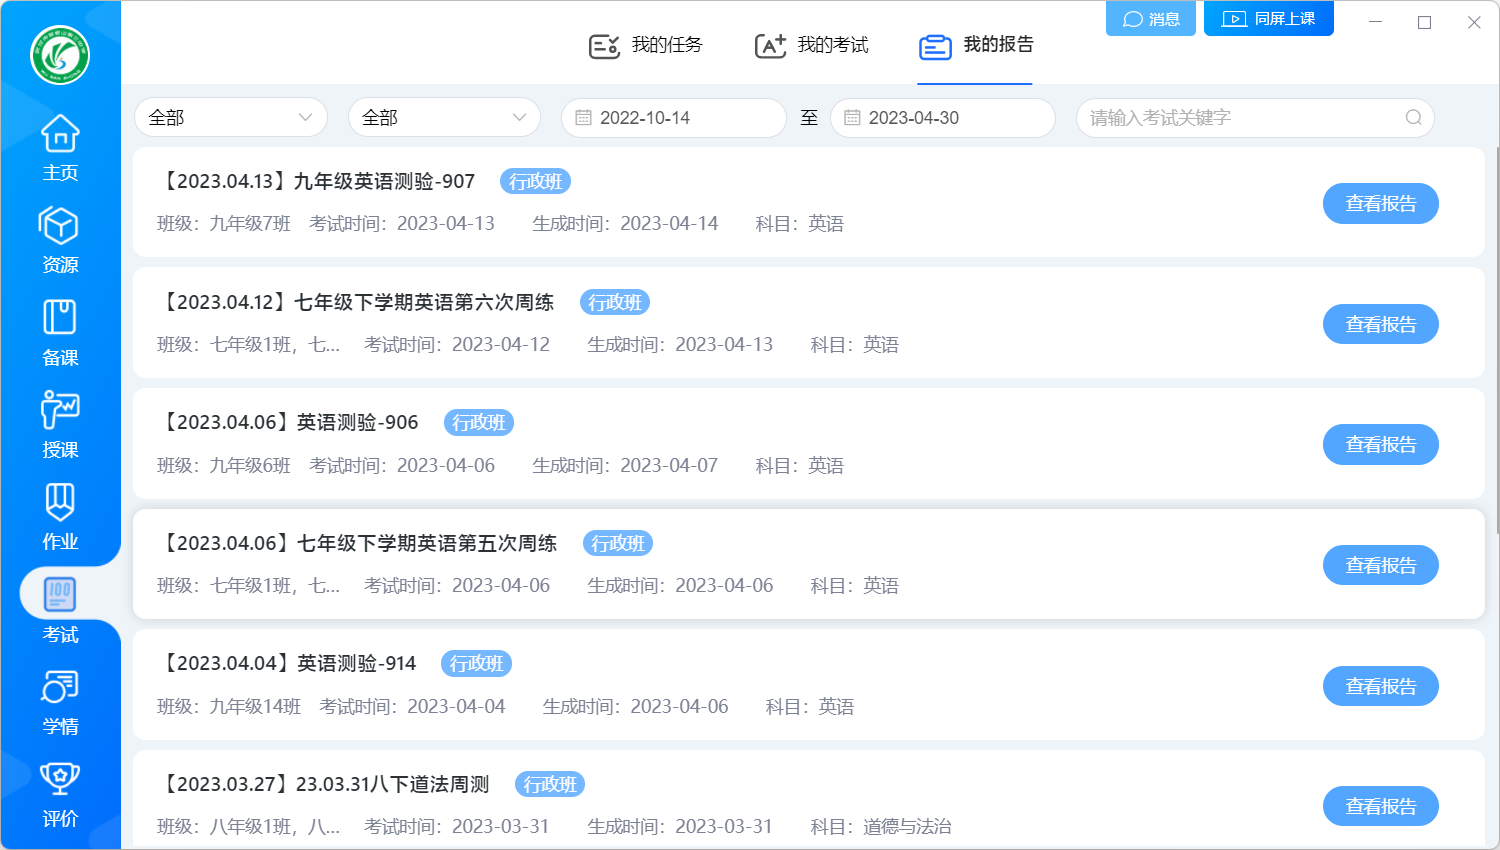Click the search magnifier icon

point(1413,118)
